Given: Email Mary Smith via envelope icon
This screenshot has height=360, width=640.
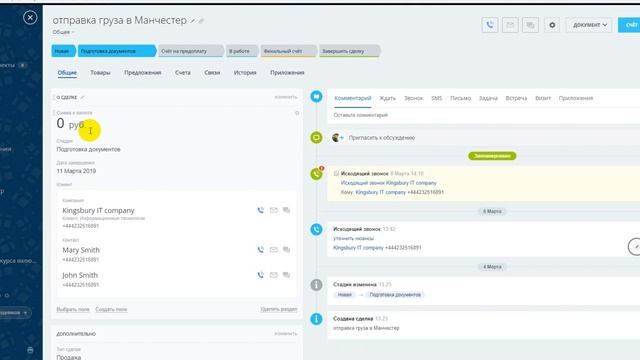Looking at the screenshot, I should click(x=273, y=250).
